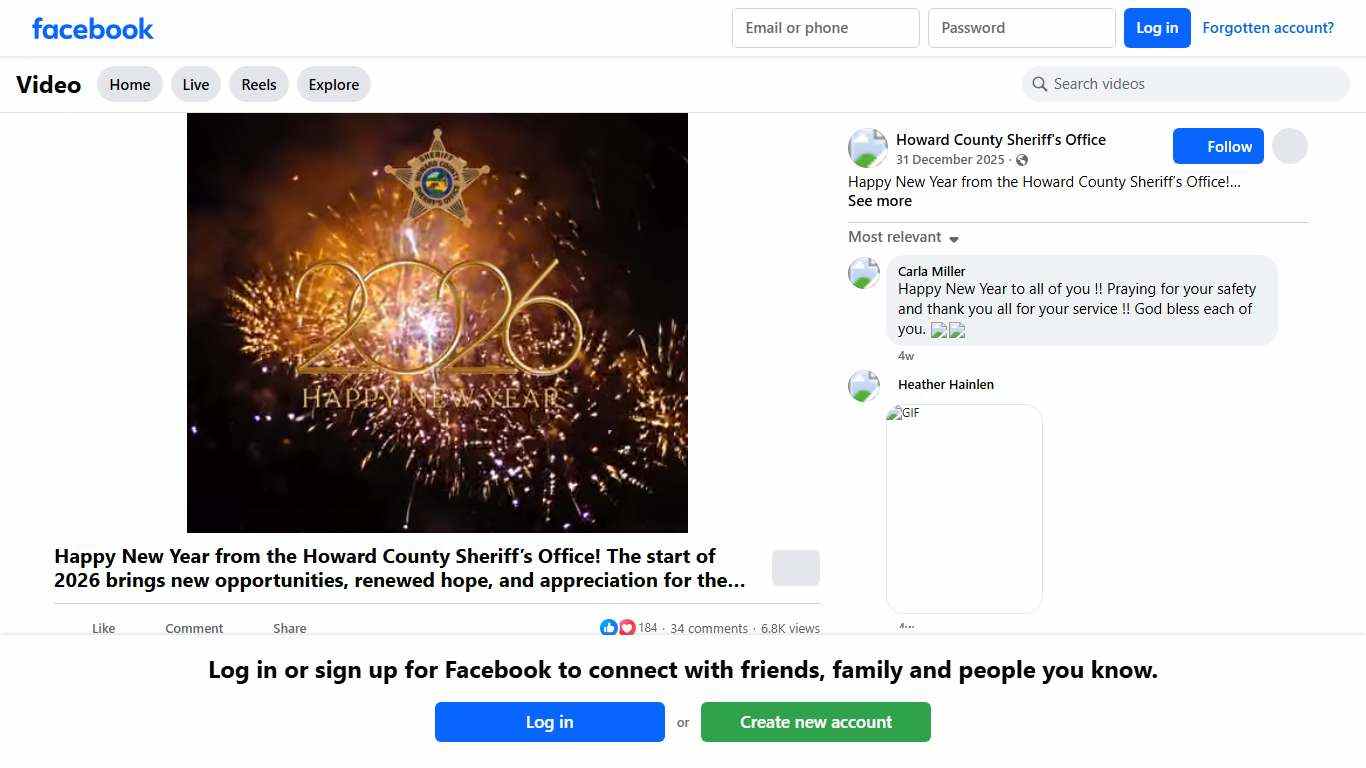1366x768 pixels.
Task: Click the search magnifier icon
Action: pos(1040,84)
